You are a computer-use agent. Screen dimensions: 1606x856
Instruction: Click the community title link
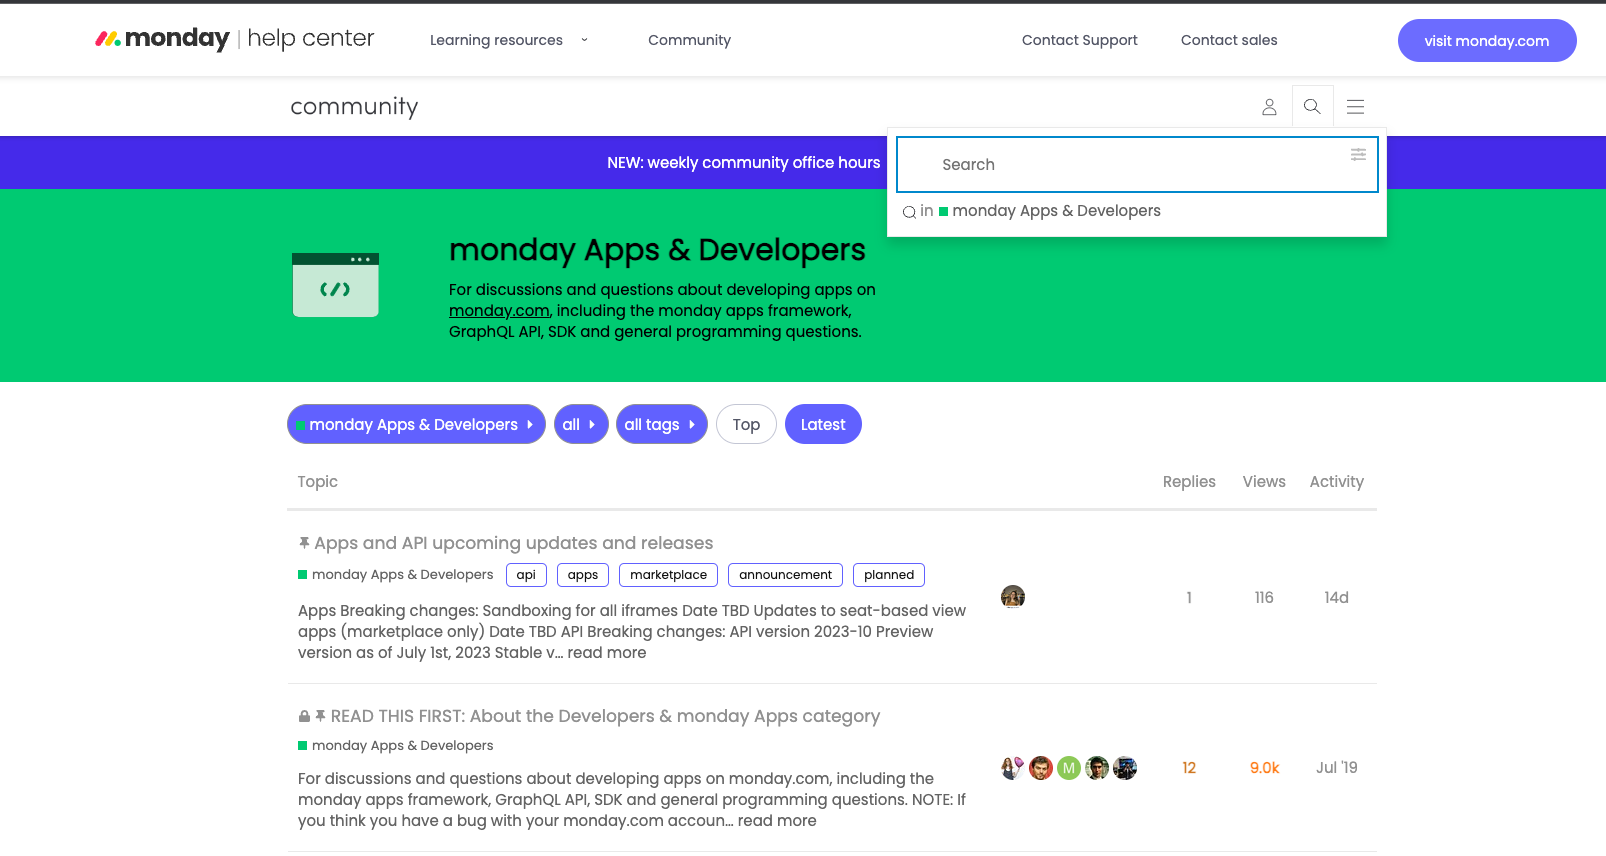(x=354, y=106)
